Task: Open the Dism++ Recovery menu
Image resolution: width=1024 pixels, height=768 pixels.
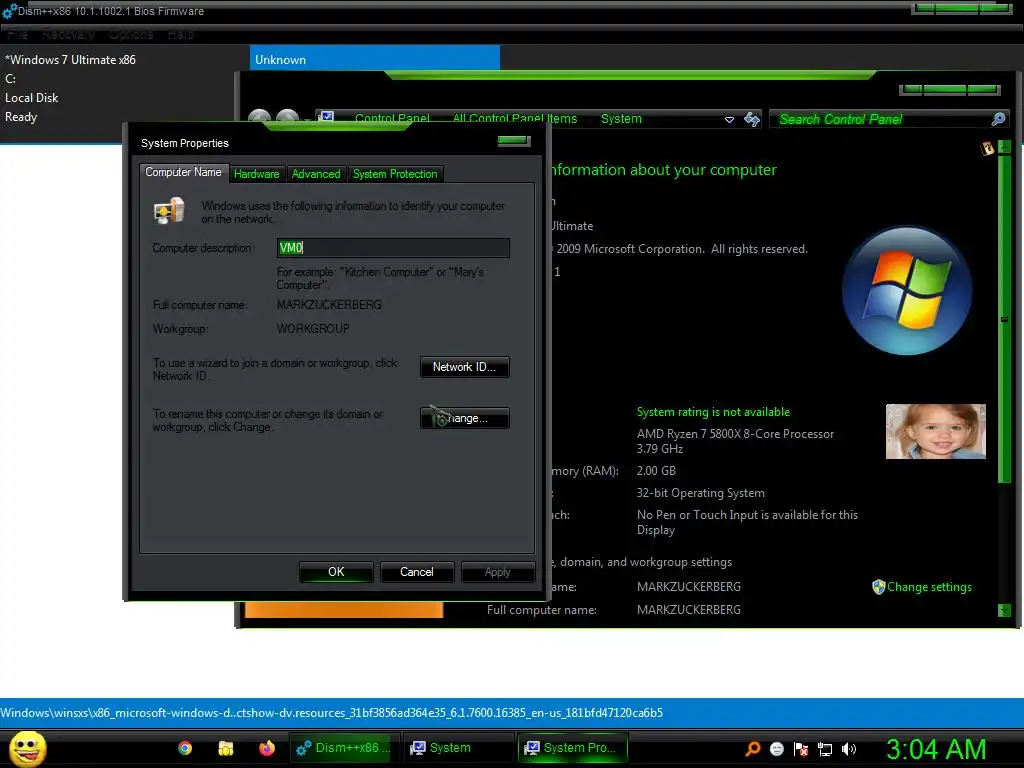Action: pyautogui.click(x=68, y=34)
